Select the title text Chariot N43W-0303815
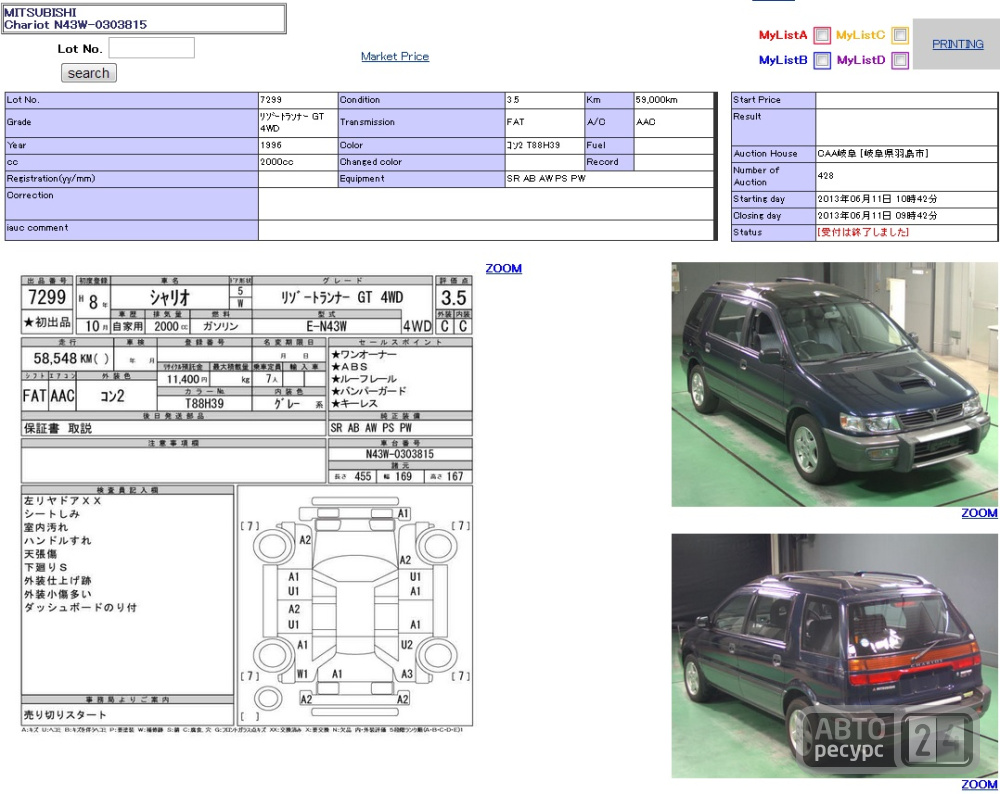This screenshot has width=1000, height=794. point(75,25)
